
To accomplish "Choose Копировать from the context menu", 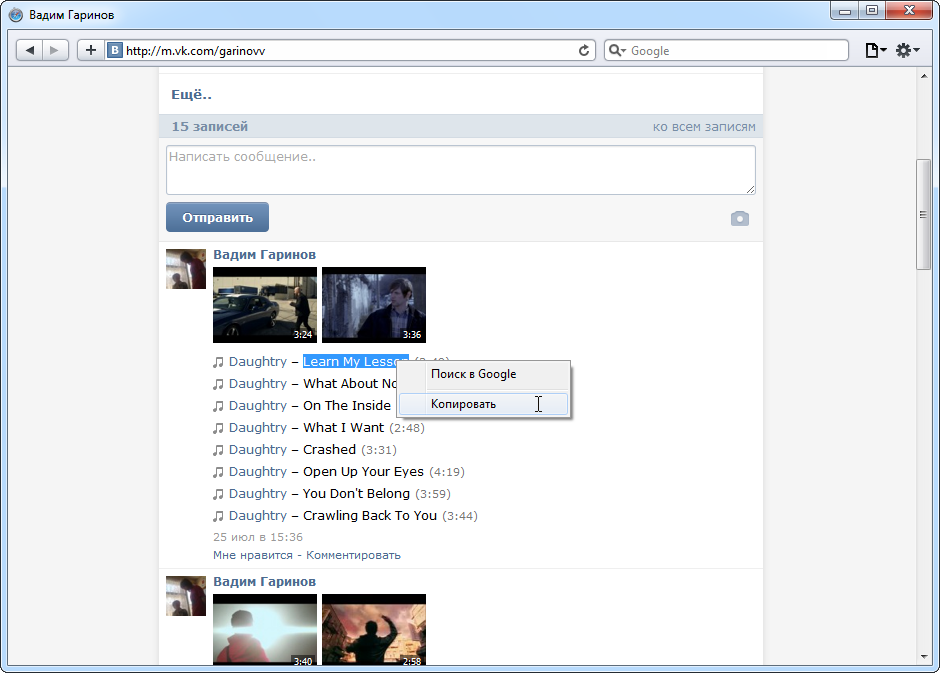I will point(483,404).
